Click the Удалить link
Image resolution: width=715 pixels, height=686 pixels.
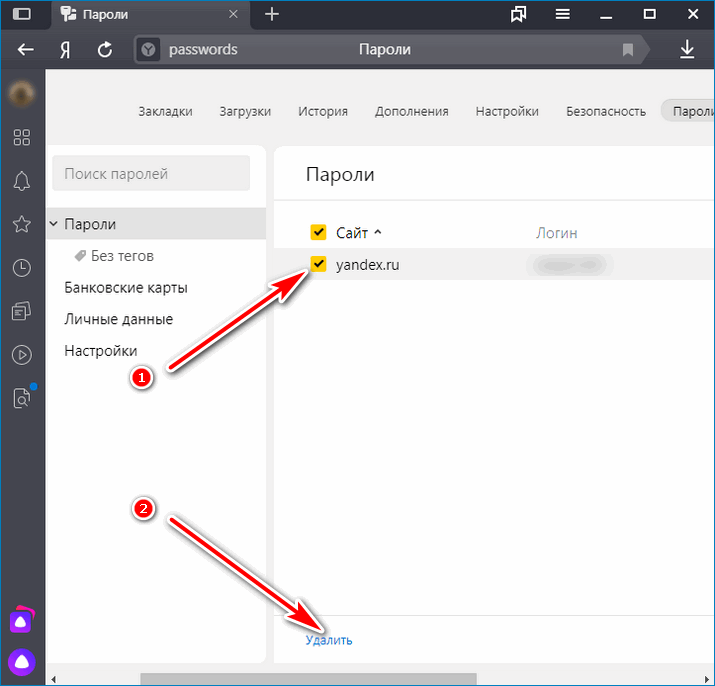pos(329,640)
